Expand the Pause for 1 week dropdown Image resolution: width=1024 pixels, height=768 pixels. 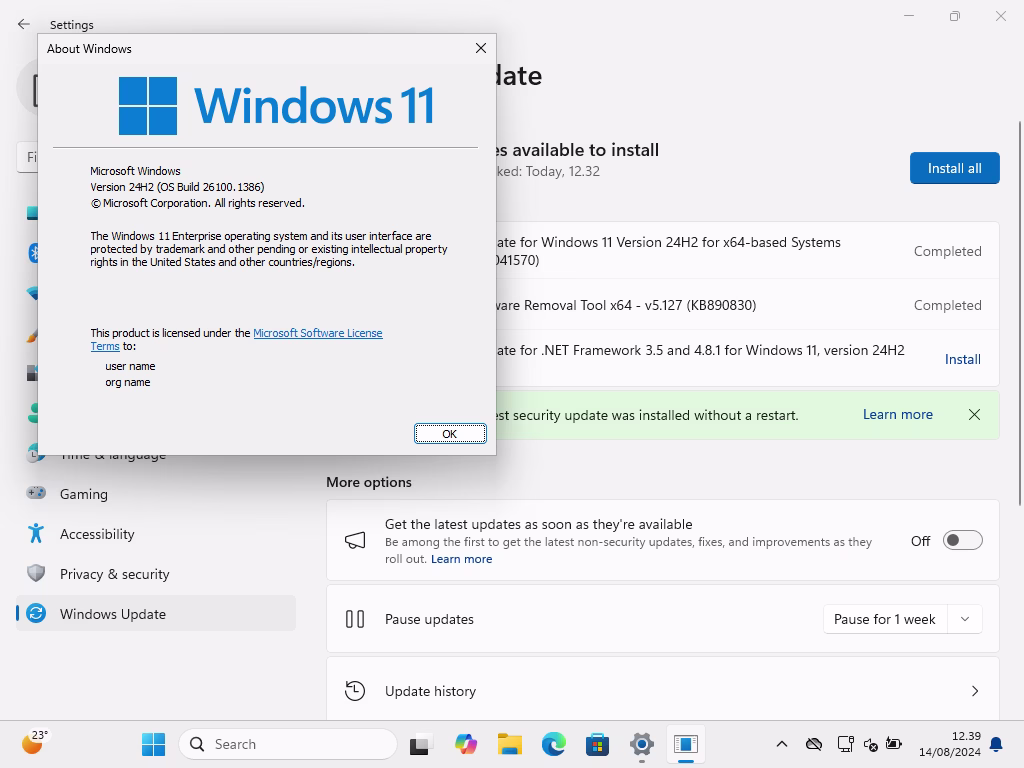[964, 619]
